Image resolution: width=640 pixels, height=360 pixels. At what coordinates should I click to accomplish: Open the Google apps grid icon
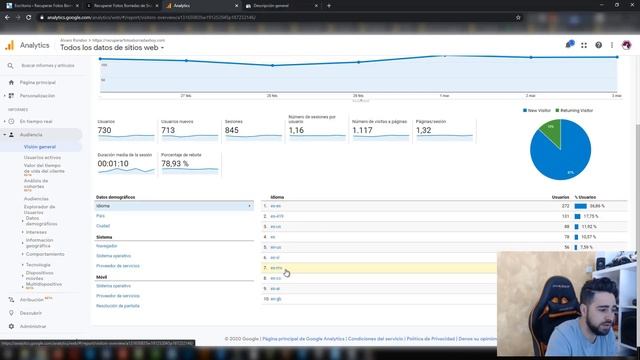(584, 45)
